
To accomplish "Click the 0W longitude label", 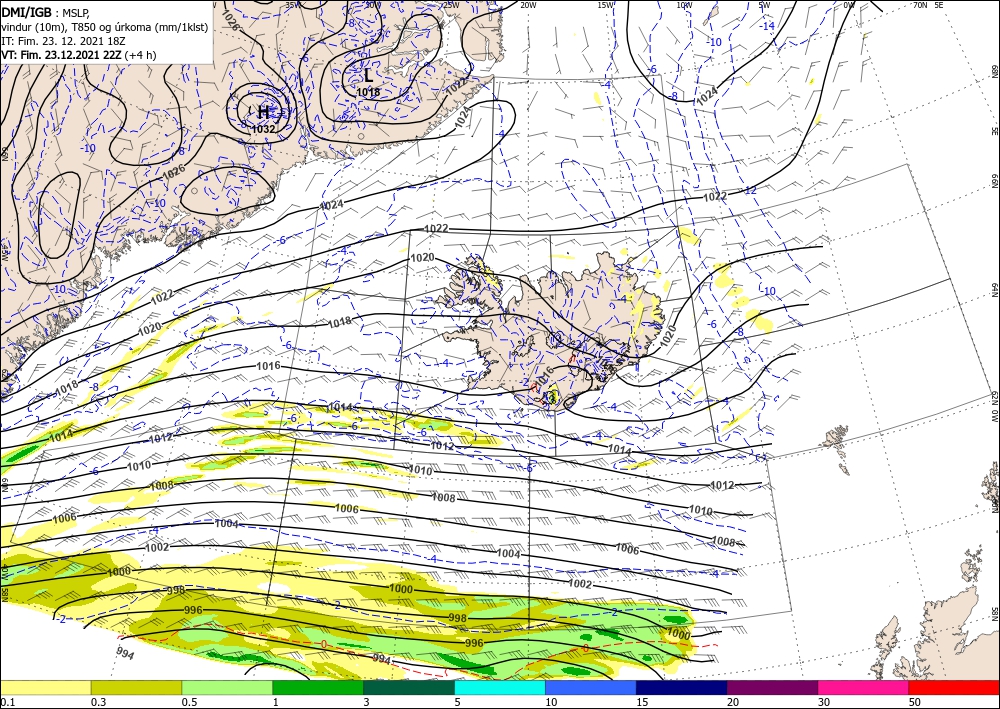I will click(x=849, y=5).
